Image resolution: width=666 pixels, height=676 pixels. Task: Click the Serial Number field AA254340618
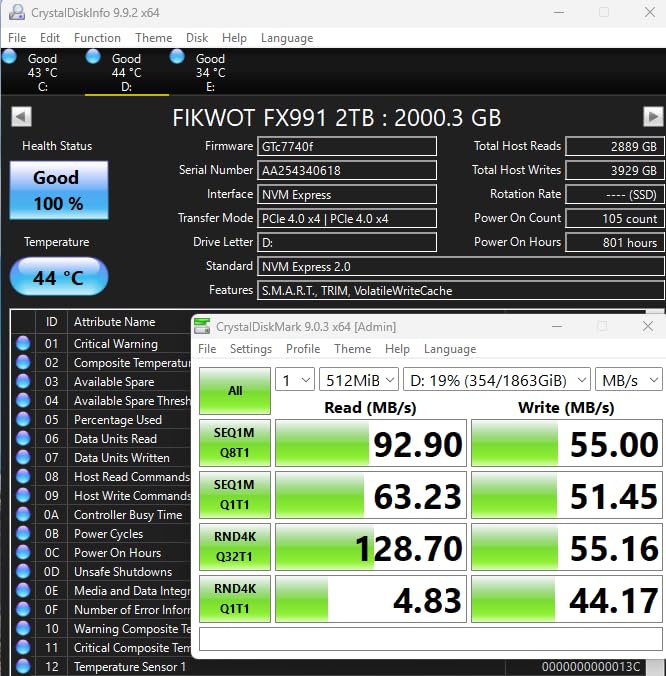click(x=347, y=170)
